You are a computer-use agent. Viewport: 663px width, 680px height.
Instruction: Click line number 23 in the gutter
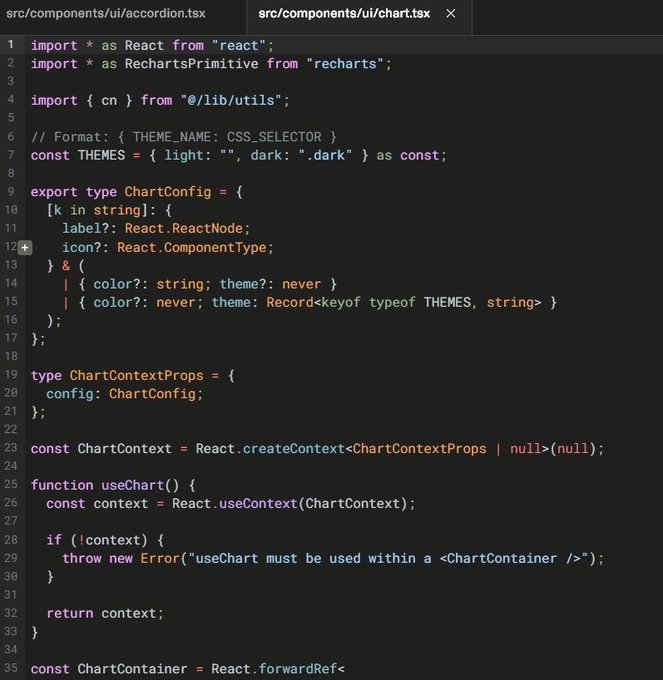pyautogui.click(x=10, y=448)
